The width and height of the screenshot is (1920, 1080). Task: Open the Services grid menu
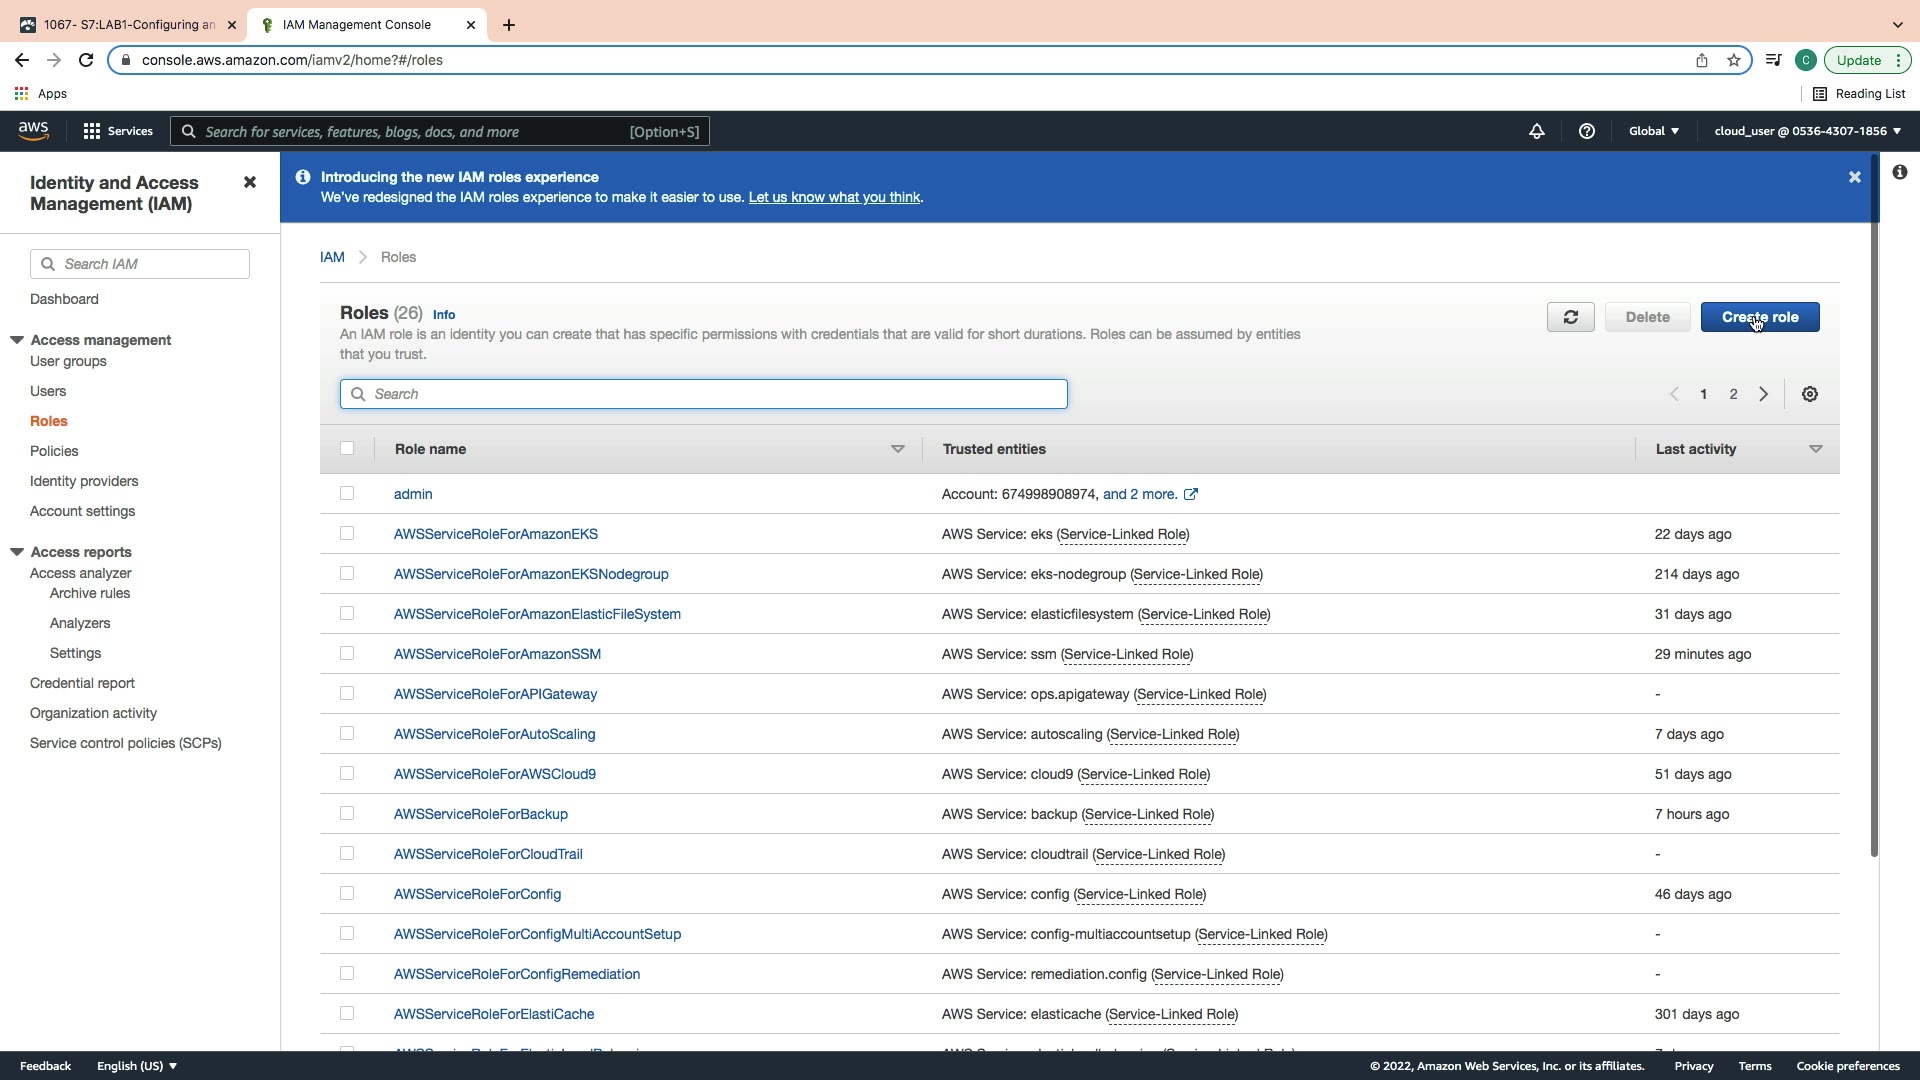(118, 131)
